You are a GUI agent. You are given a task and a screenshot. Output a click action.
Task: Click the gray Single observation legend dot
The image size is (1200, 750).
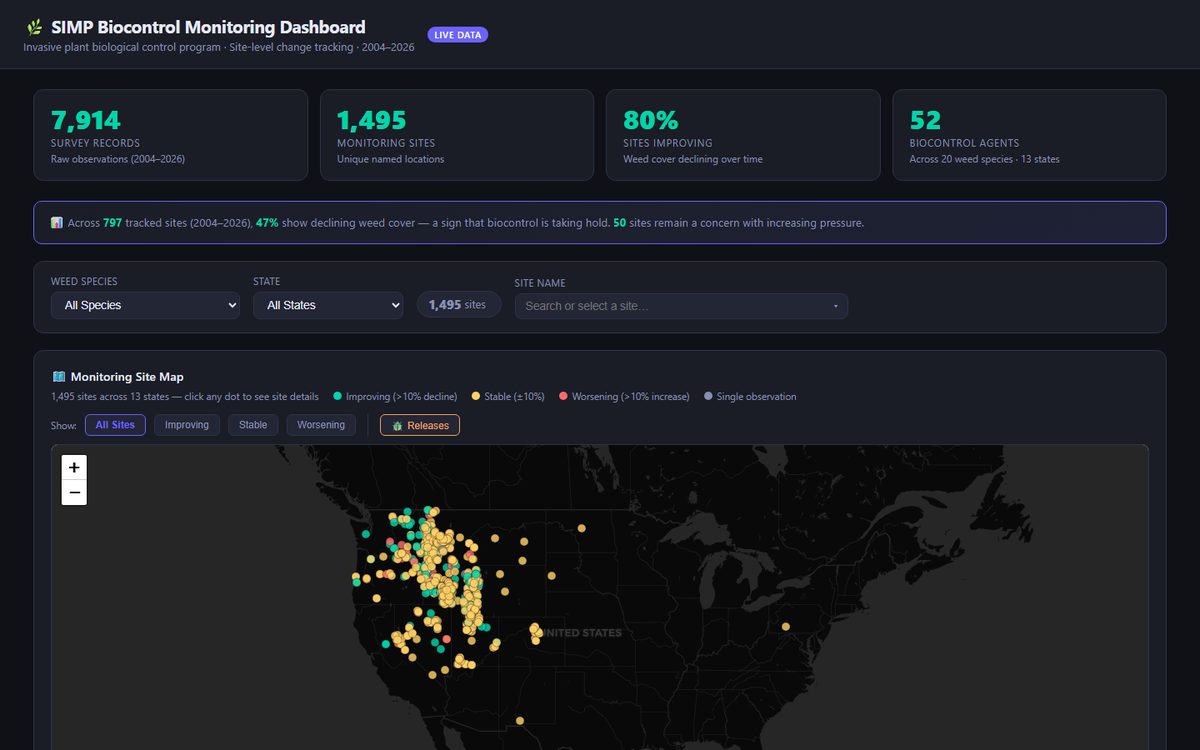click(x=708, y=397)
